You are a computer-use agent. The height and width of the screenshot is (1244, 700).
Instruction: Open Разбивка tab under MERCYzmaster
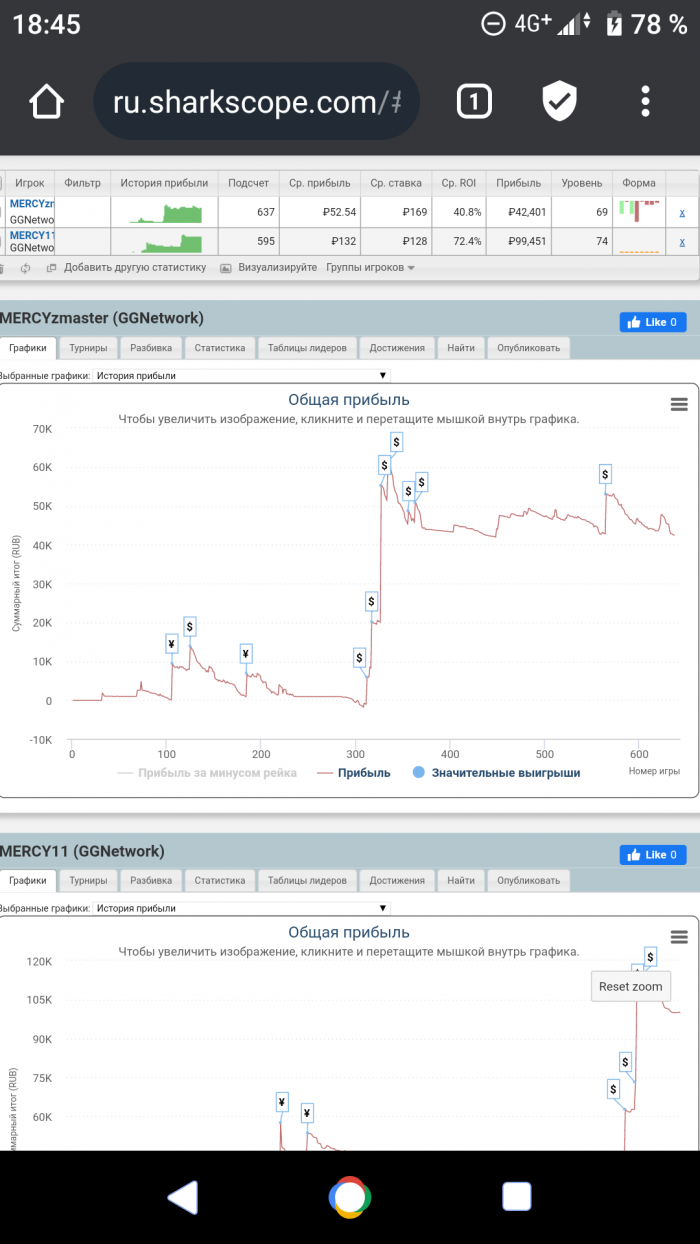151,348
